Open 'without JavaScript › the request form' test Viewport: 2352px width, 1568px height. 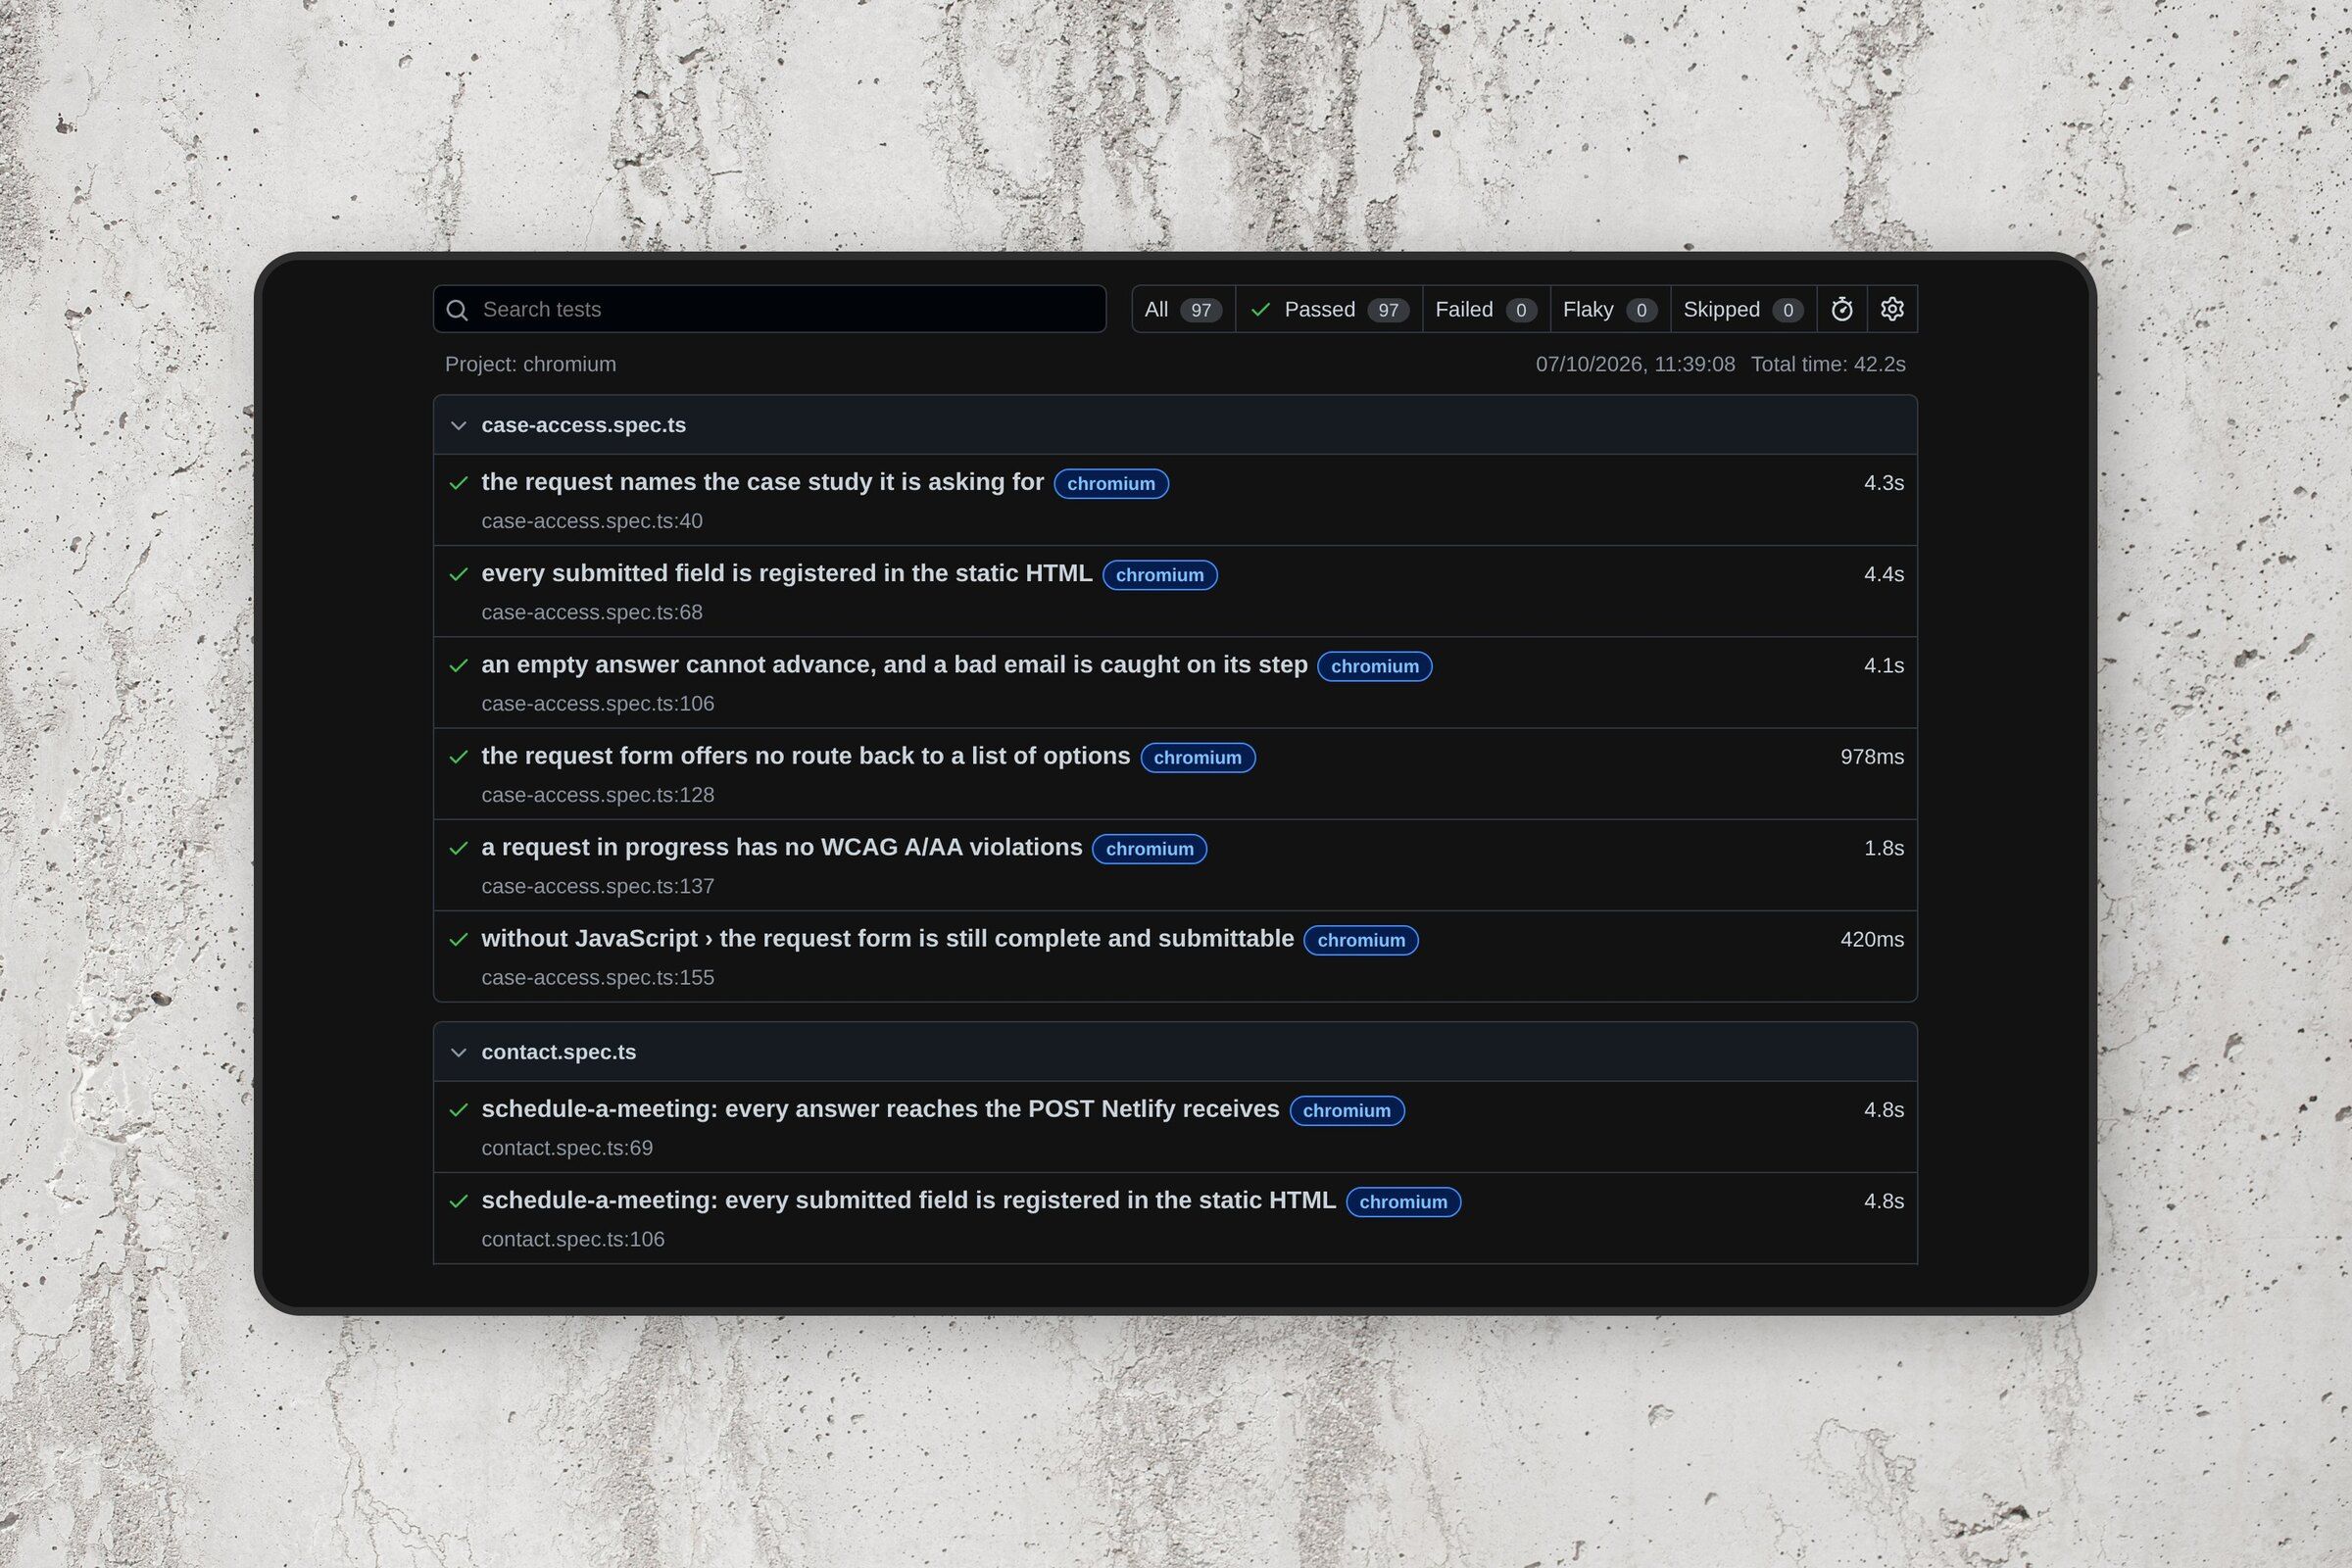(887, 939)
